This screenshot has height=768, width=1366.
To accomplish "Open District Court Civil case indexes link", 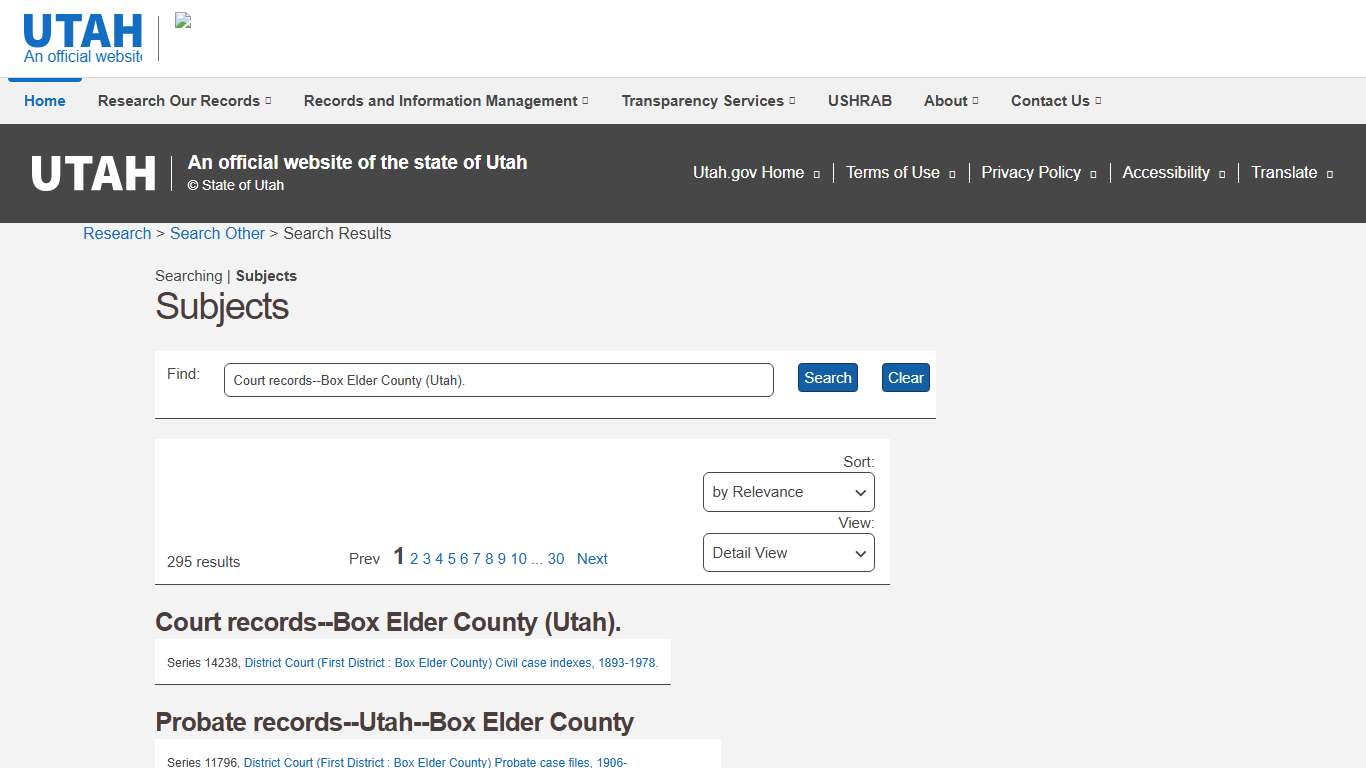I will coord(451,663).
